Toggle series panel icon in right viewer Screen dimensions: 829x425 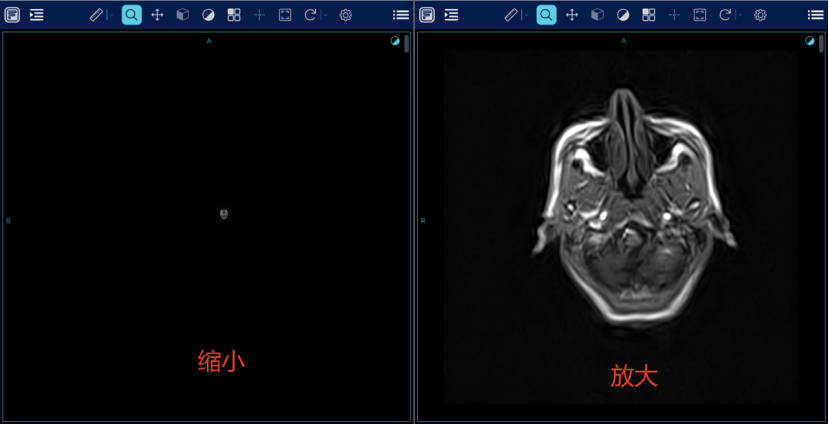pyautogui.click(x=427, y=15)
